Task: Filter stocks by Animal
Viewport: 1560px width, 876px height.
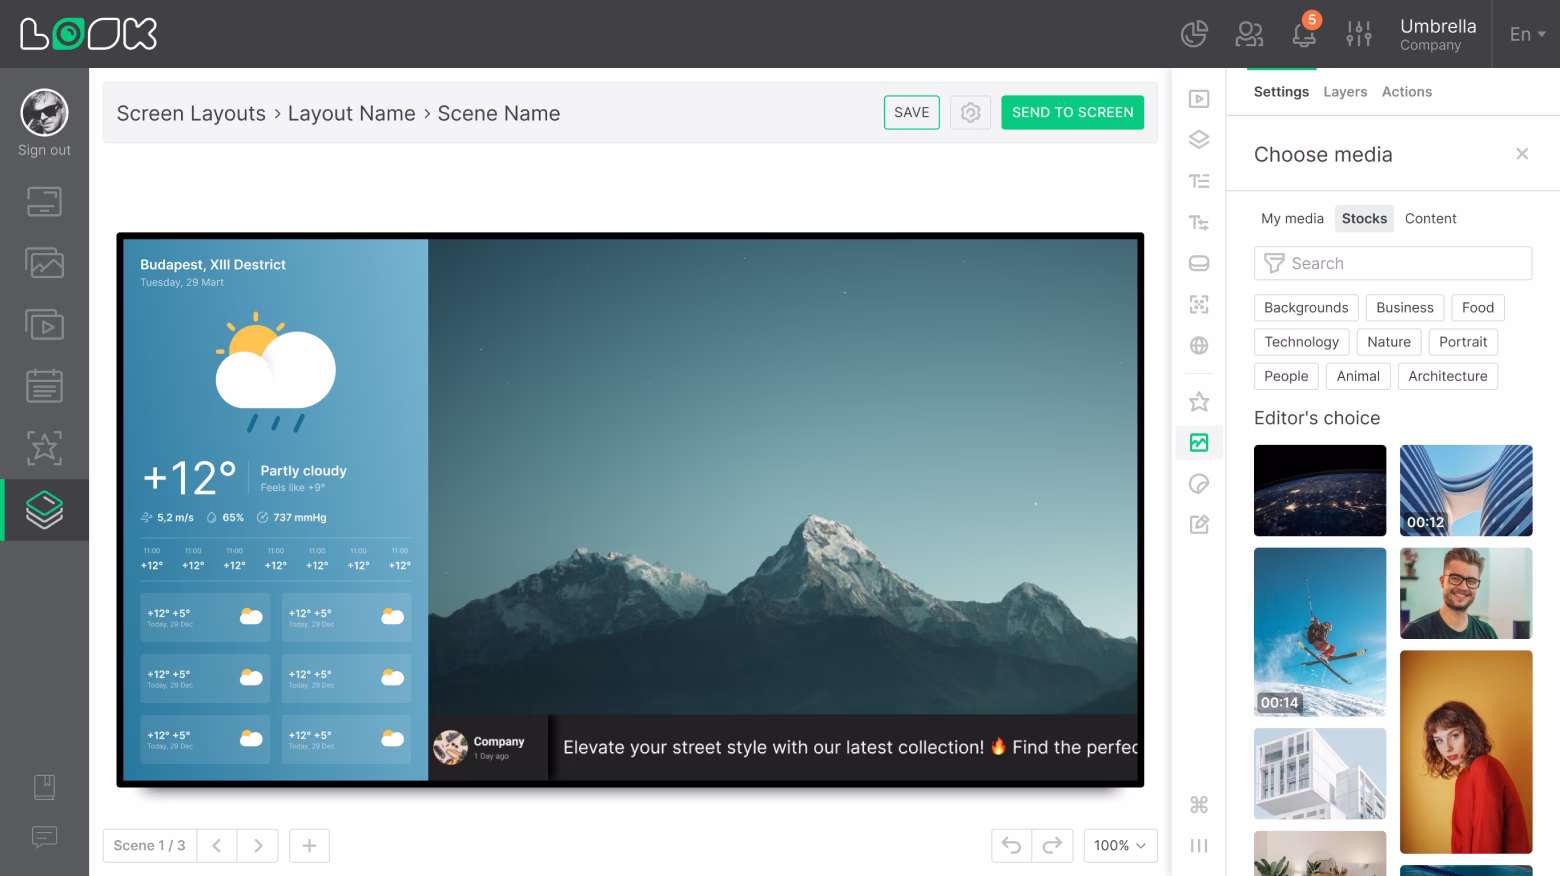Action: click(x=1358, y=376)
